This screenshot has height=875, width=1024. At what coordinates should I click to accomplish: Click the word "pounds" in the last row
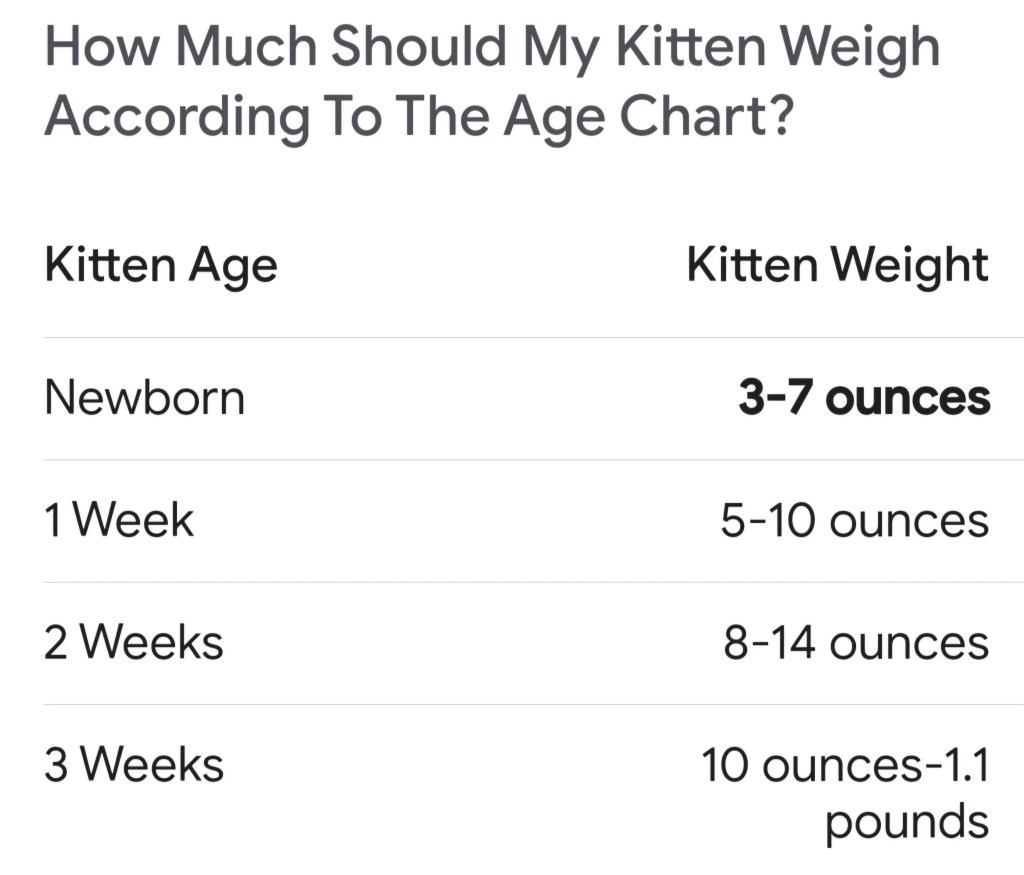coord(907,822)
